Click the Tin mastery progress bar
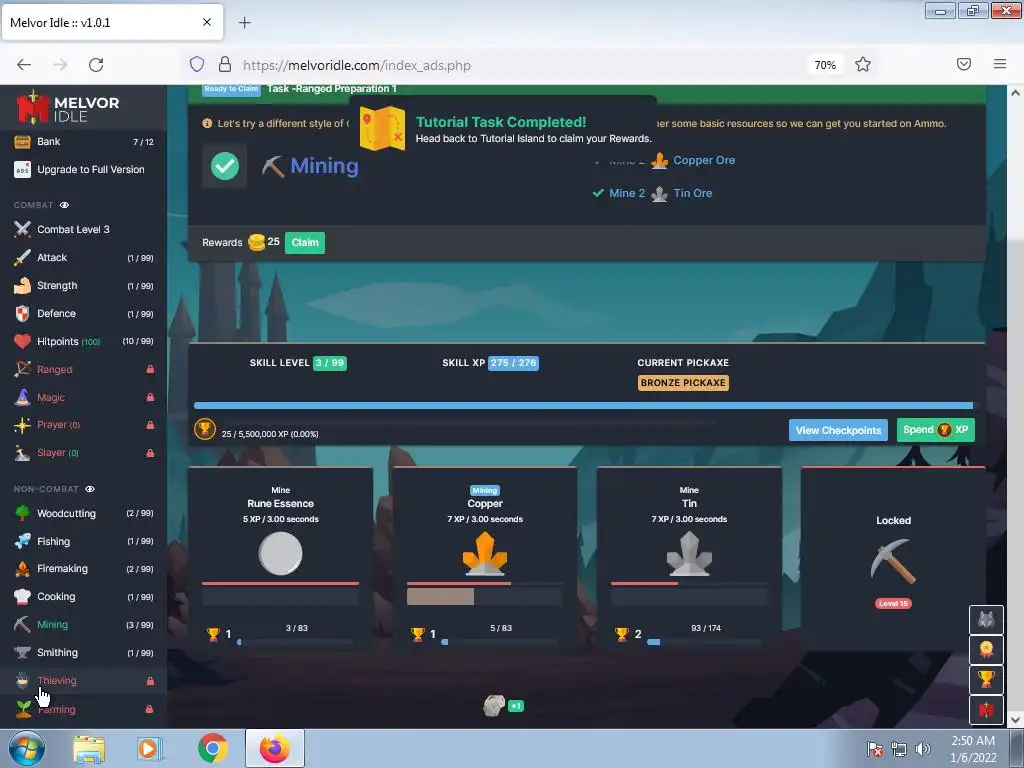The height and width of the screenshot is (768, 1024). (704, 643)
